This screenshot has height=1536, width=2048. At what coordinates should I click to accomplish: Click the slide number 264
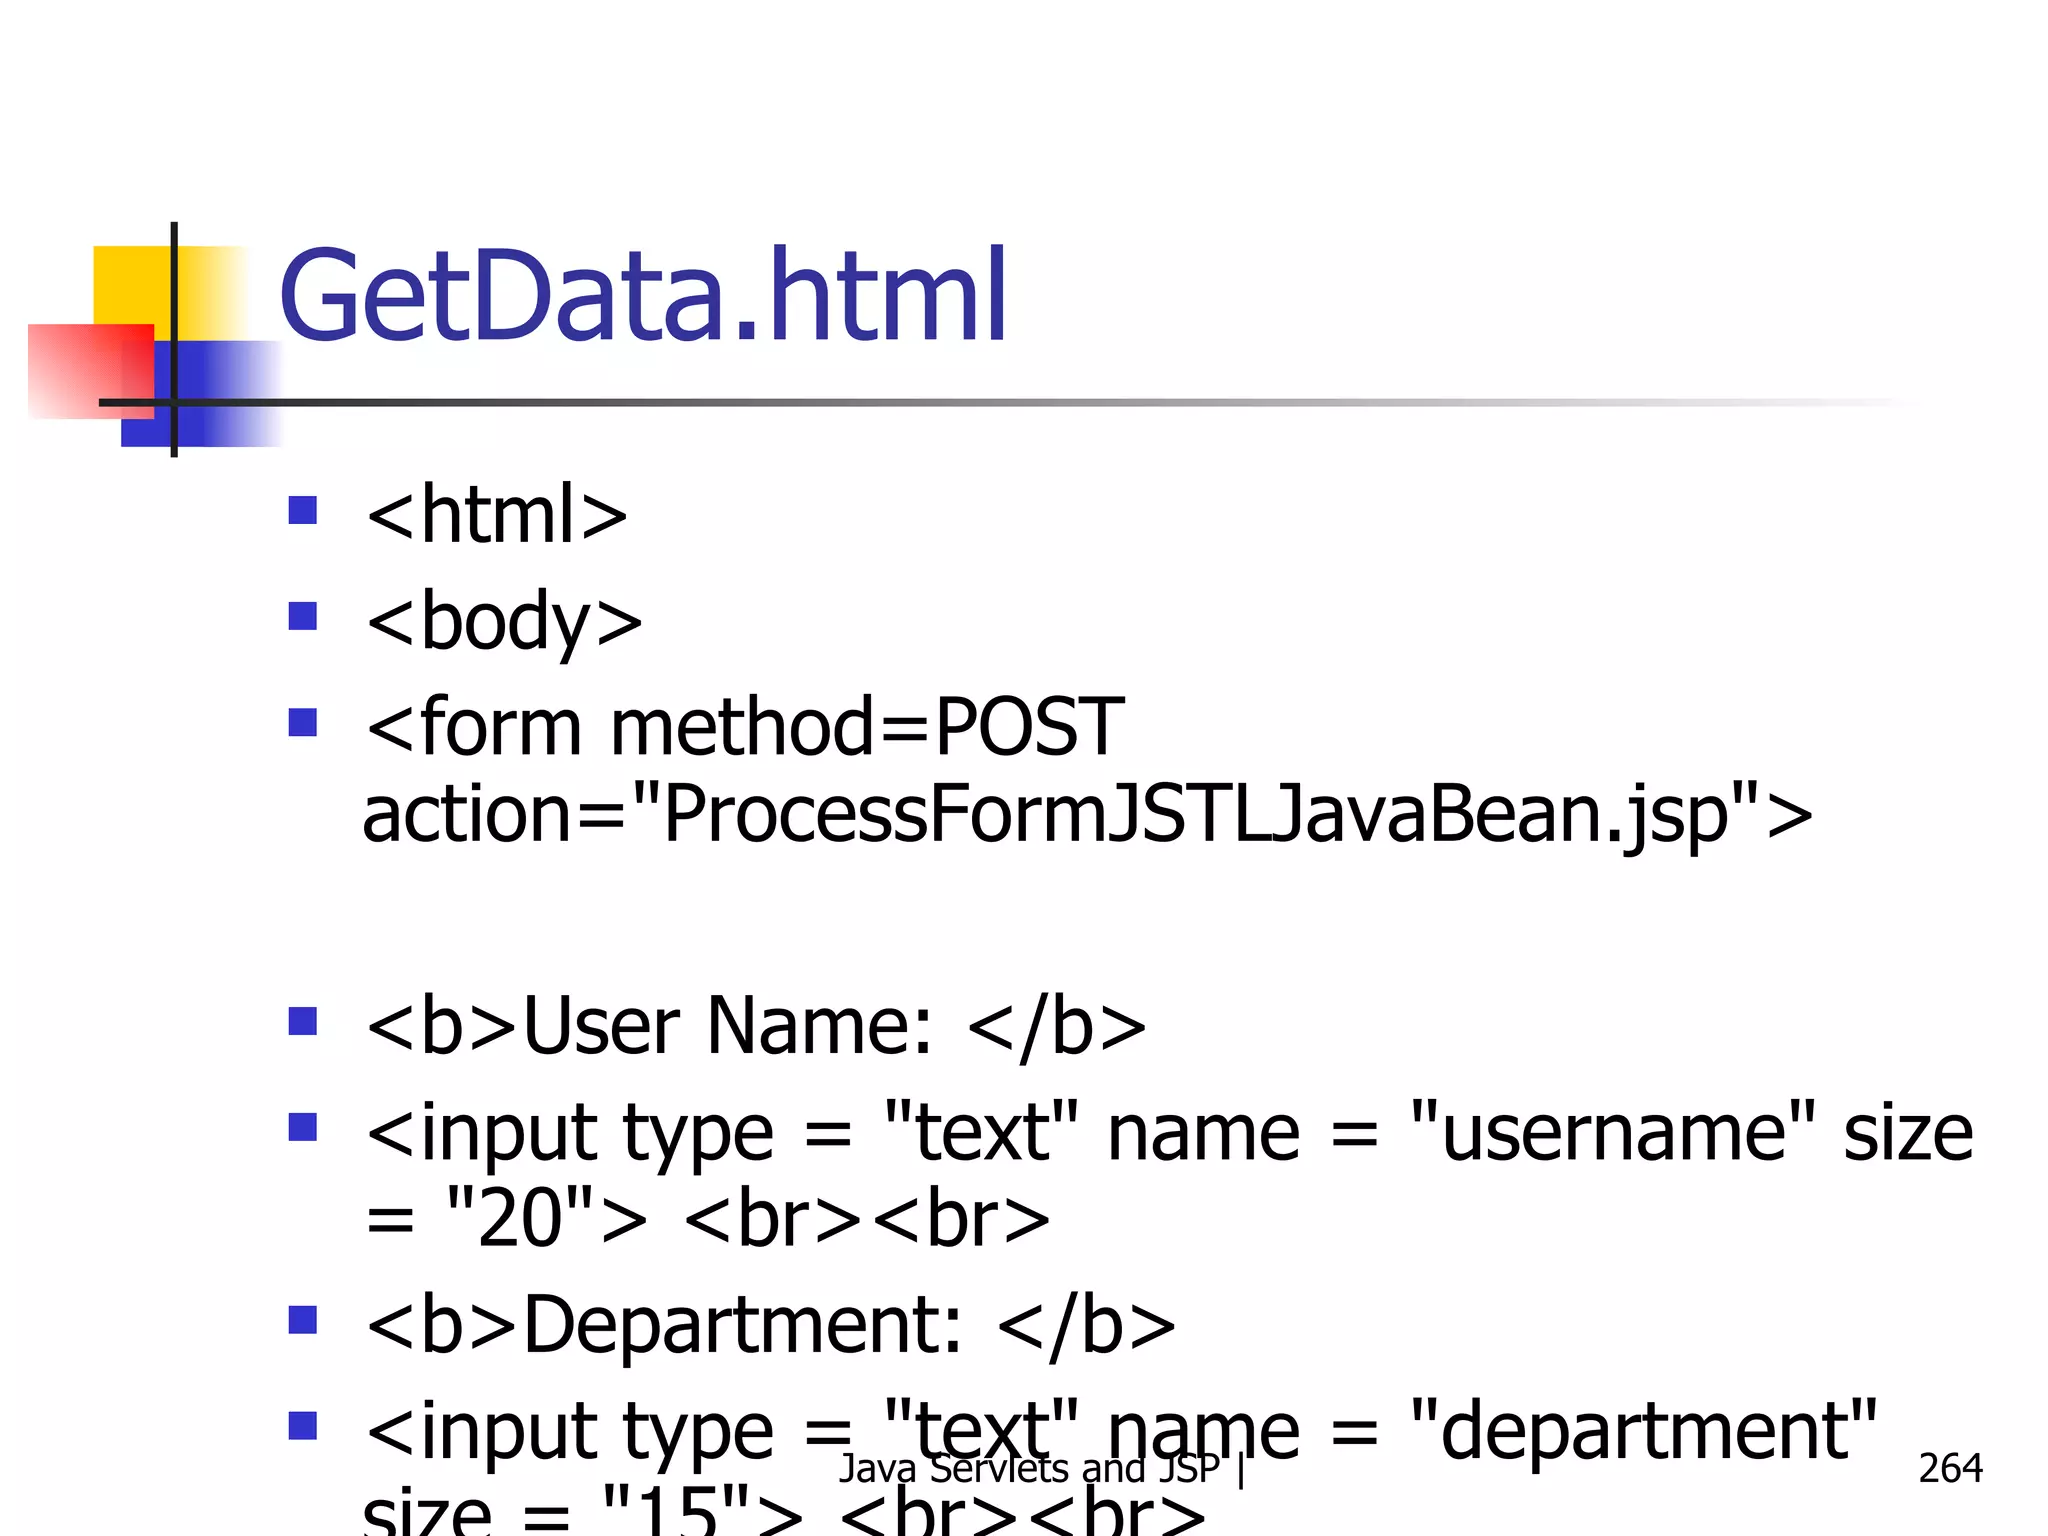click(x=1950, y=1468)
